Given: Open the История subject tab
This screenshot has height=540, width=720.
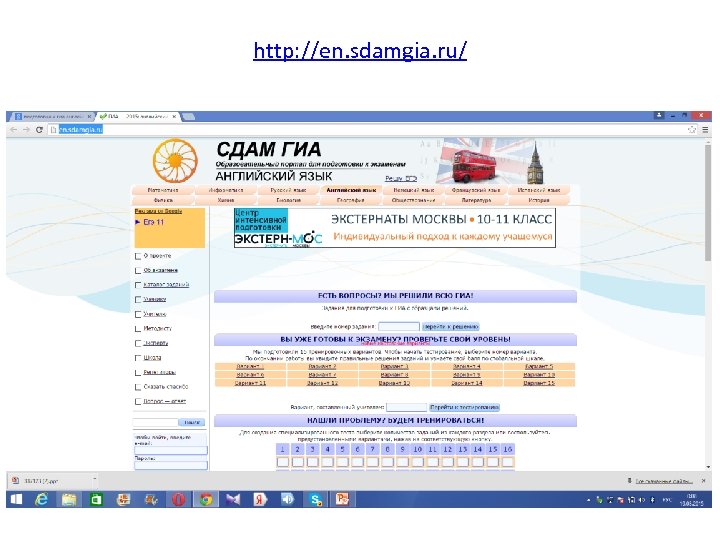Looking at the screenshot, I should pyautogui.click(x=539, y=201).
